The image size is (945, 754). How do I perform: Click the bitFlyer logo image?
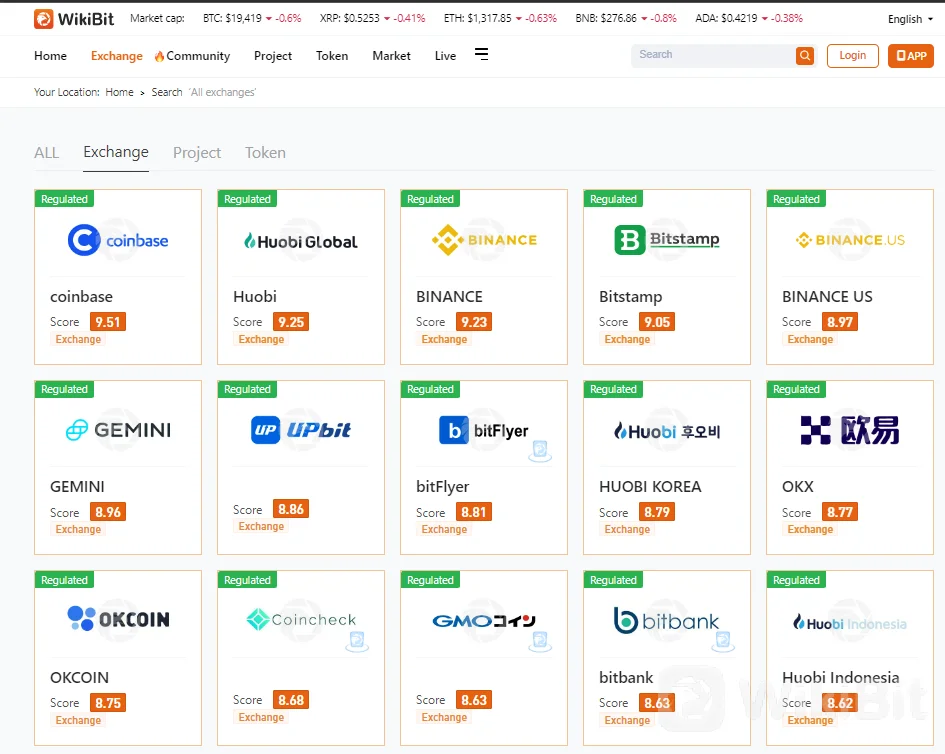484,430
